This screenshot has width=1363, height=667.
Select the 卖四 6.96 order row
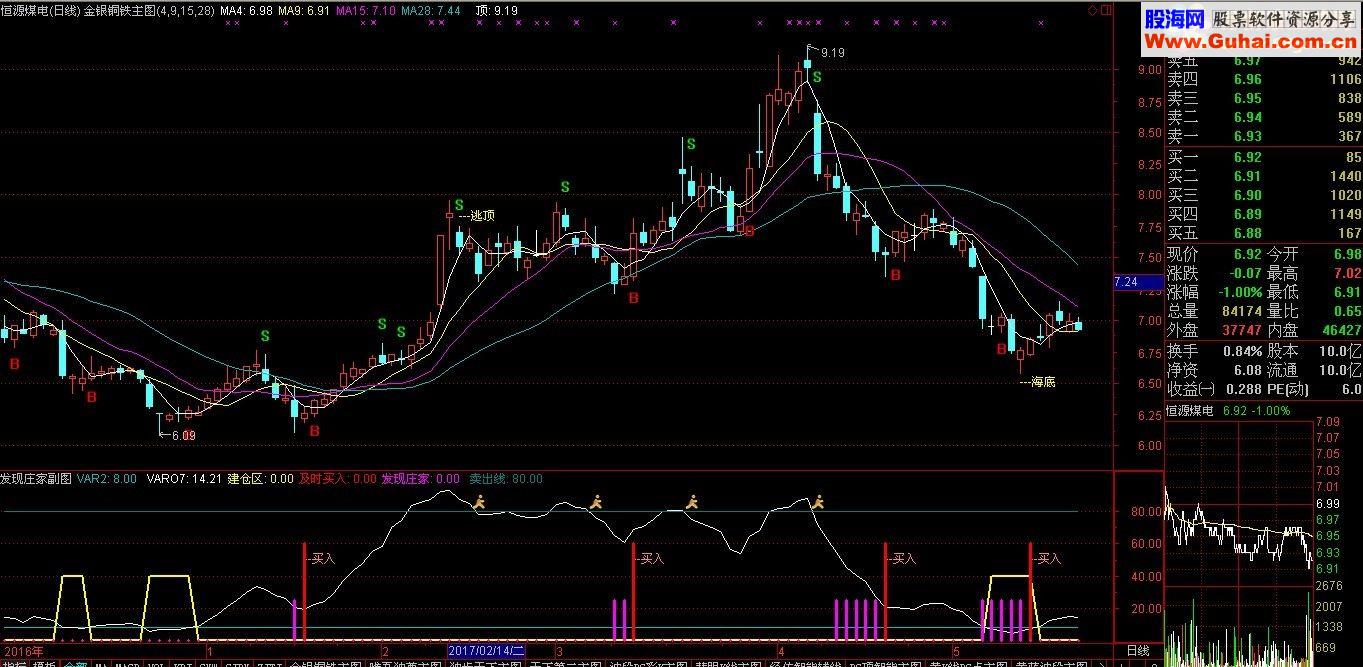(x=1264, y=79)
